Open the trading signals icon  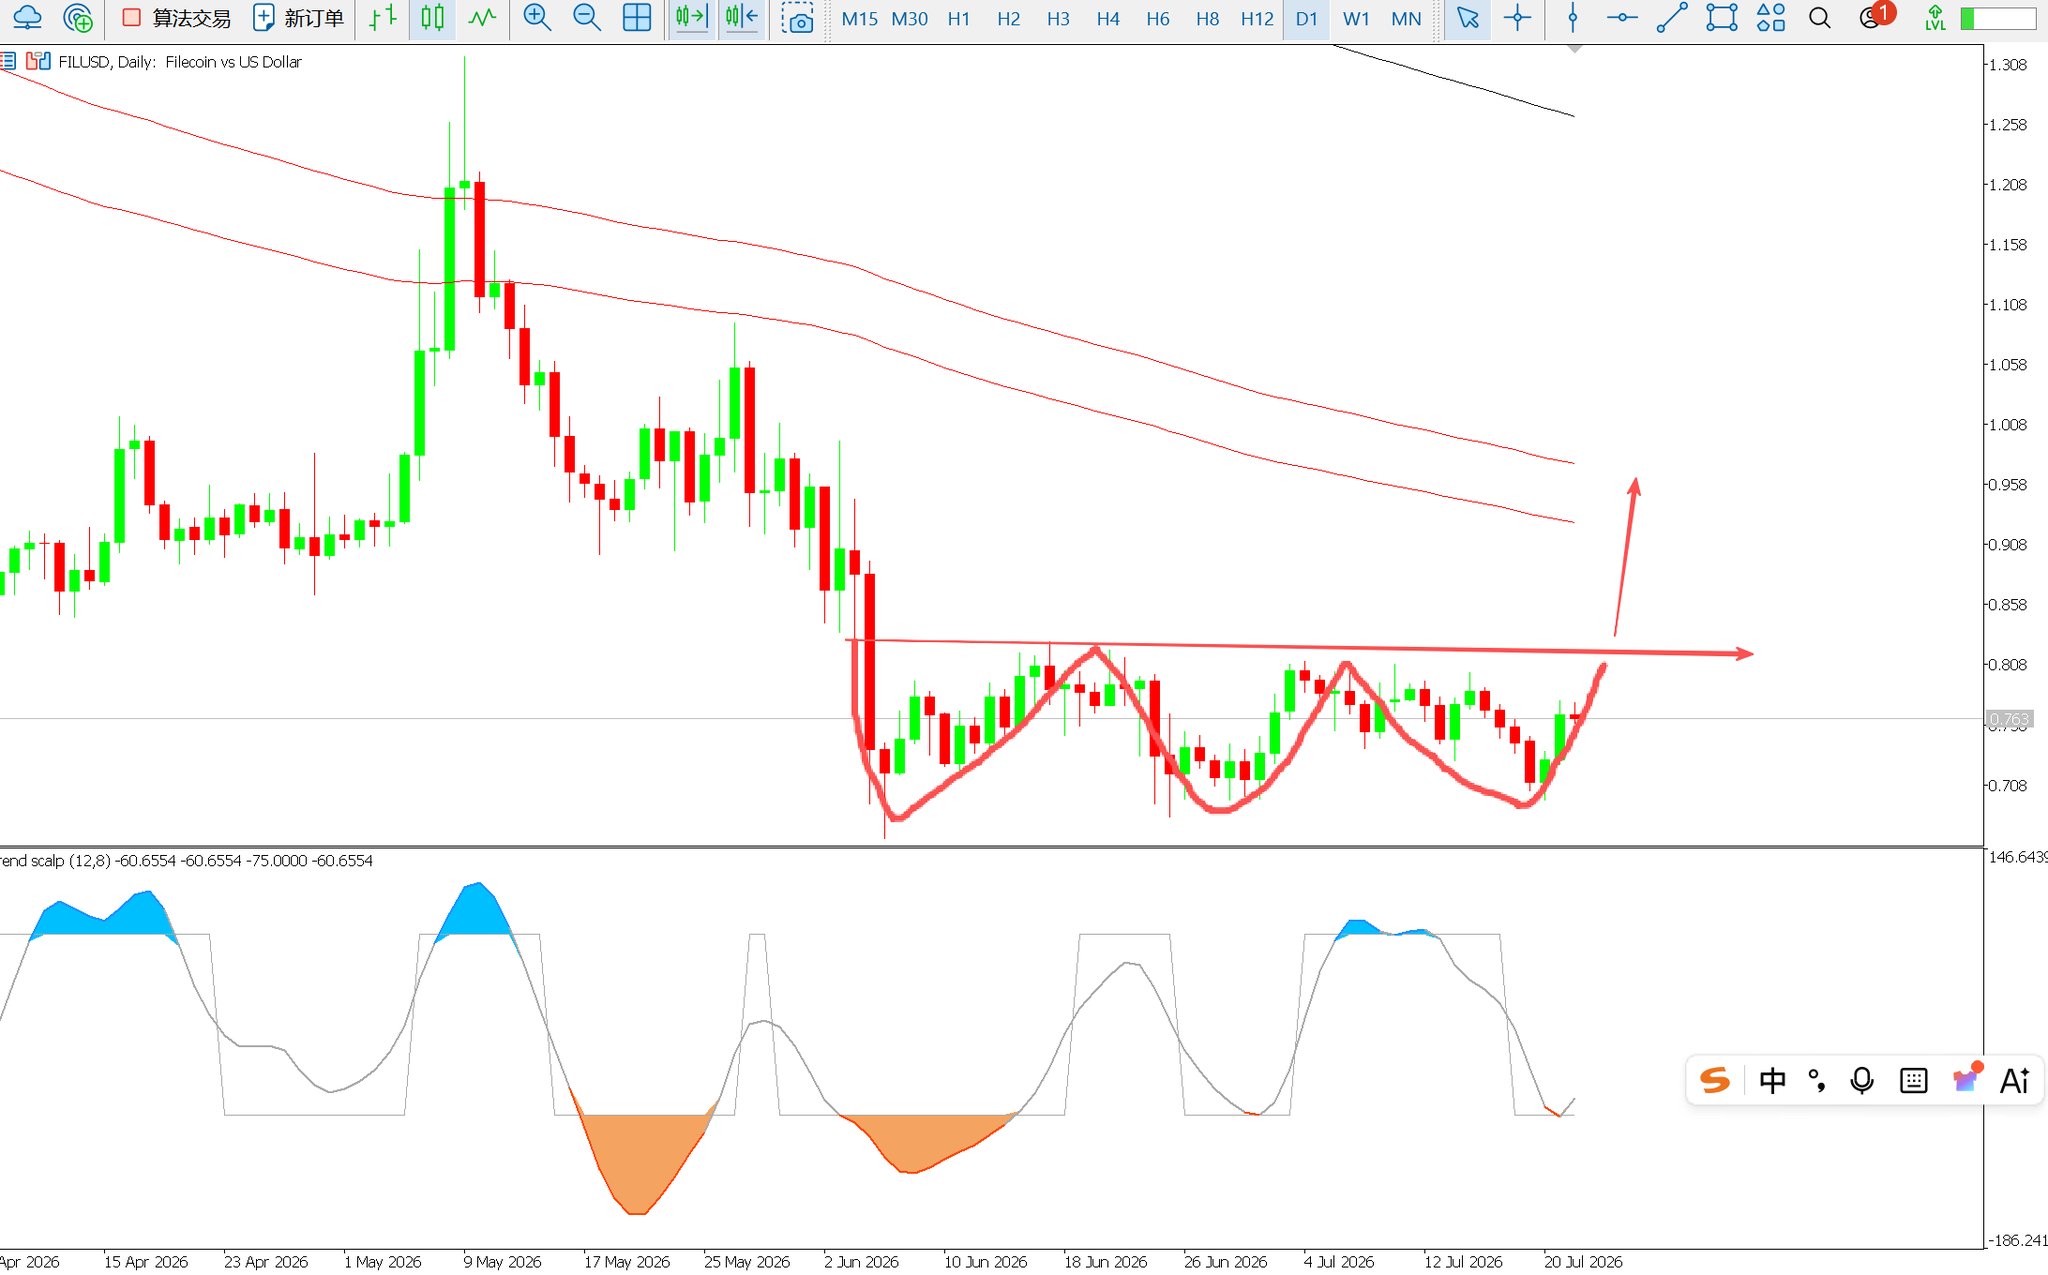coord(77,18)
